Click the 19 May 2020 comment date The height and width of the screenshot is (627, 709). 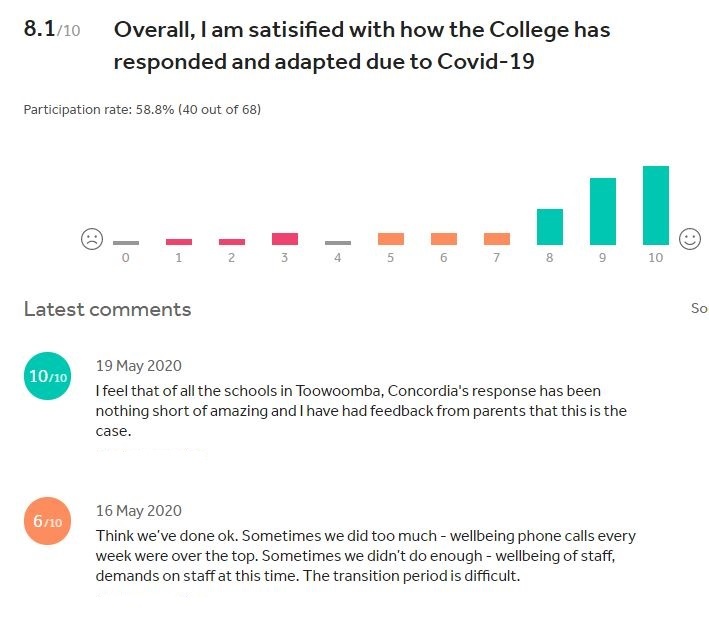click(139, 366)
